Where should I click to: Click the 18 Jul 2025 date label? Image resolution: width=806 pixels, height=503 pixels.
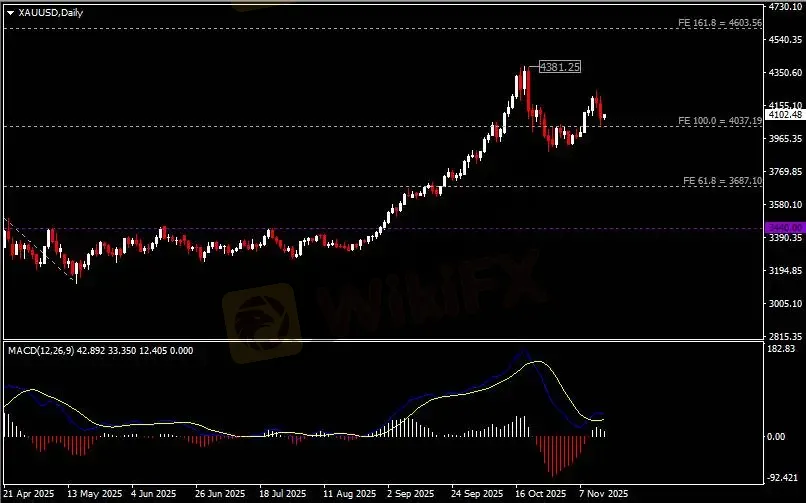click(283, 494)
